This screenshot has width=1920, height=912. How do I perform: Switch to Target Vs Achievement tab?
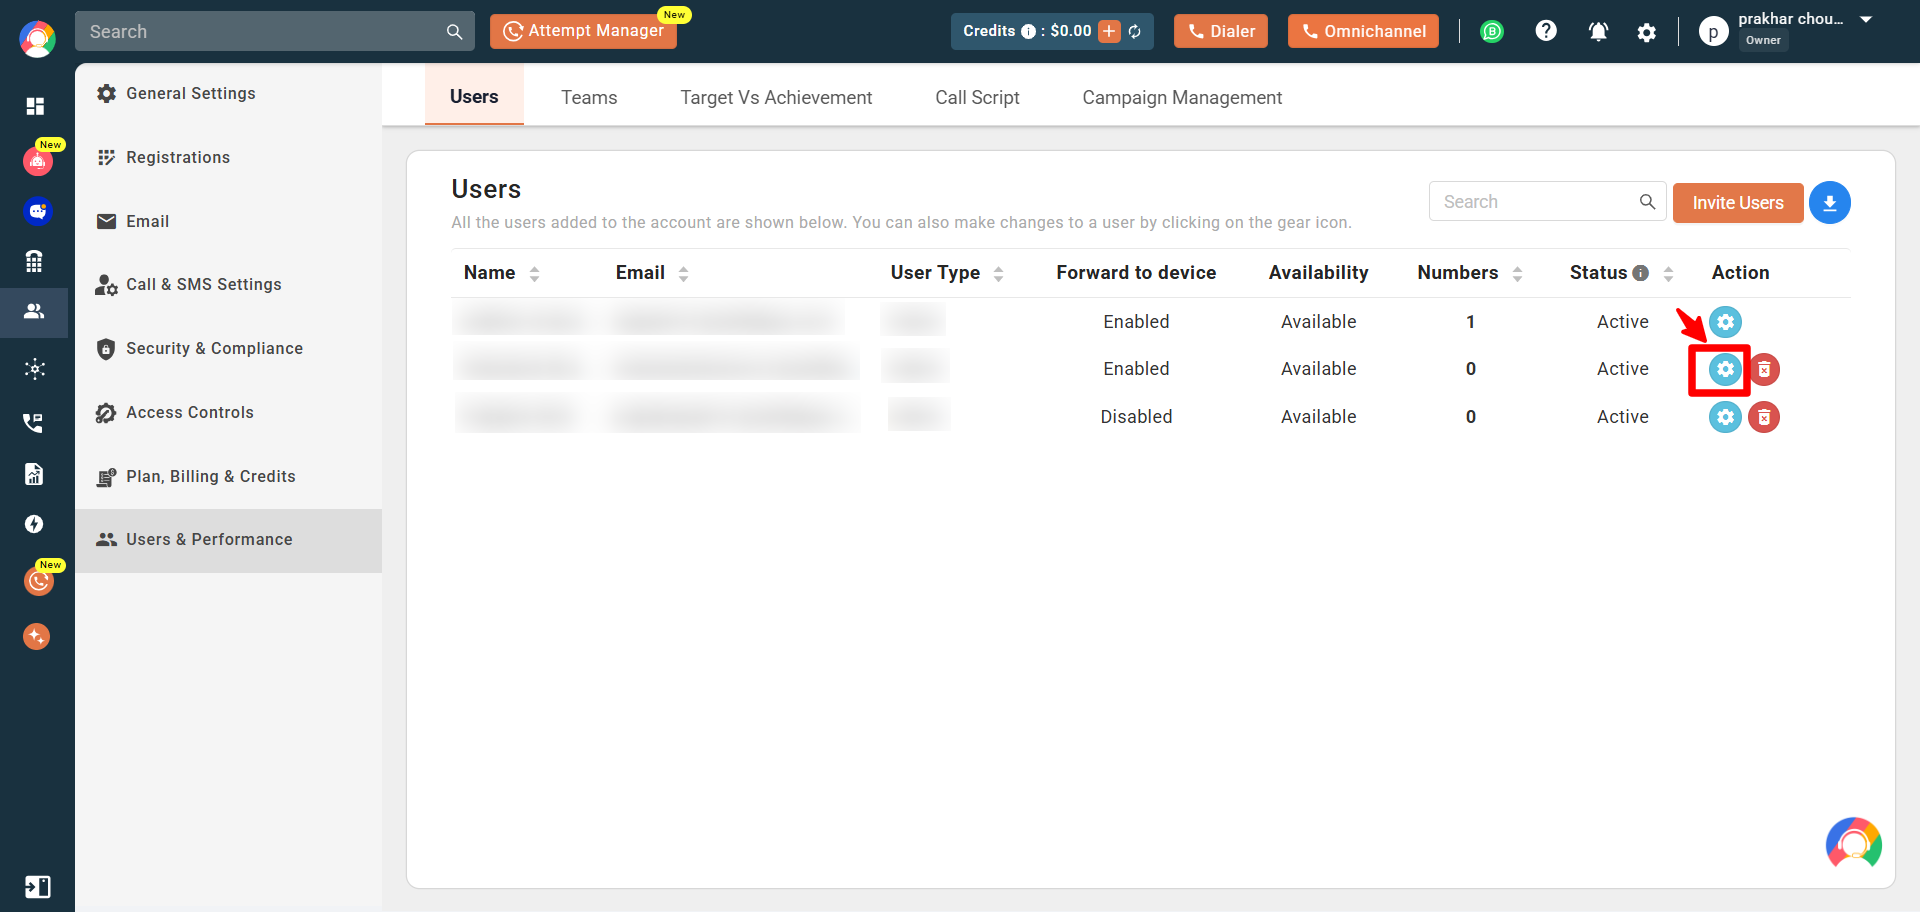point(776,97)
